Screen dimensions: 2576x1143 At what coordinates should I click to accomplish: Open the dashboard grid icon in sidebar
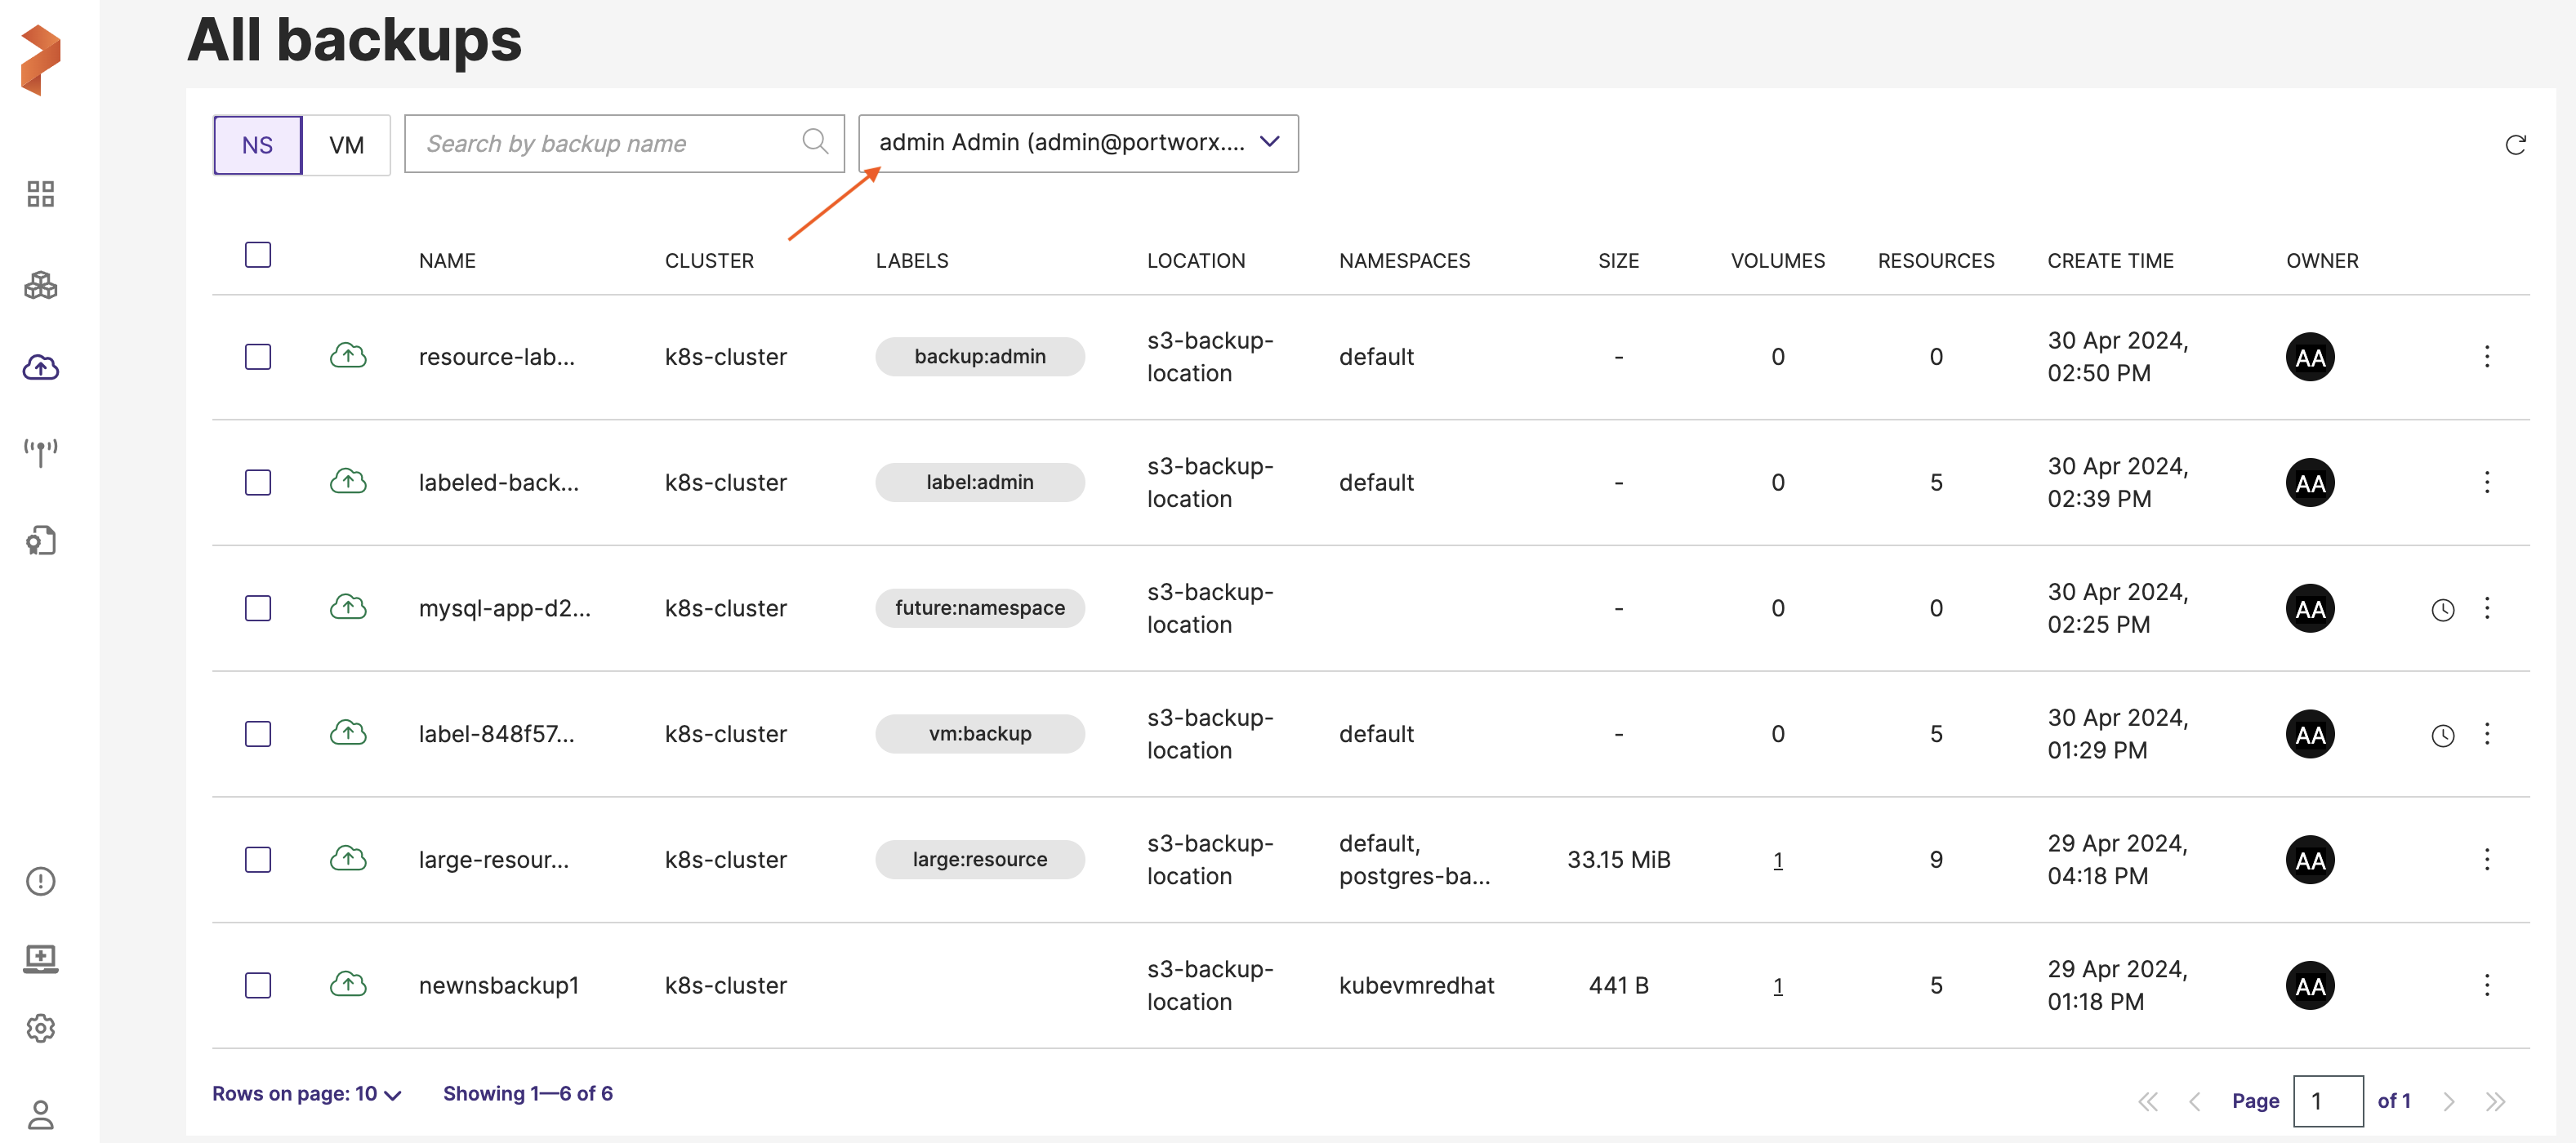pos(40,194)
